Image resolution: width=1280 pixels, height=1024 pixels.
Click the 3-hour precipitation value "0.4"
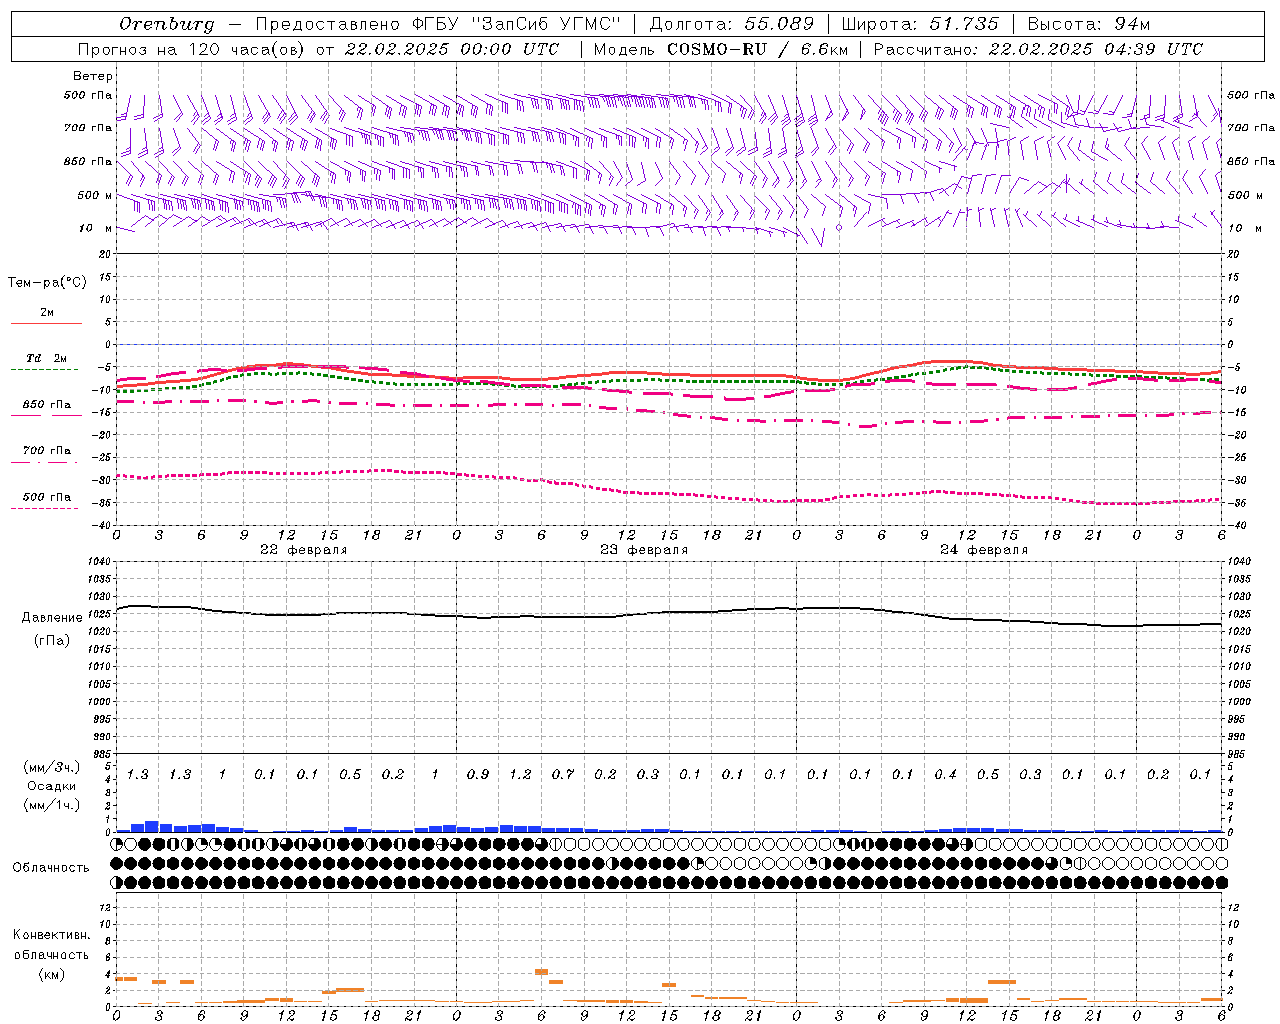click(945, 775)
